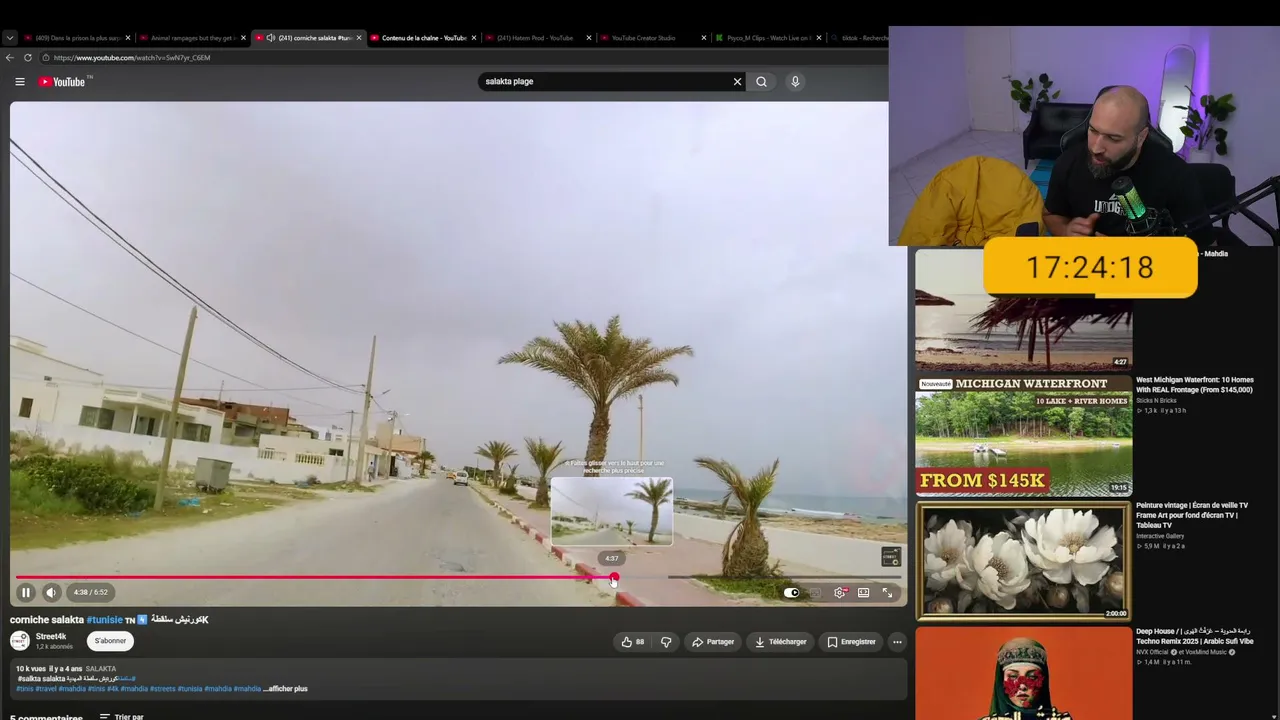Switch to 'Animal rampages' tab
The image size is (1280, 720).
192,38
